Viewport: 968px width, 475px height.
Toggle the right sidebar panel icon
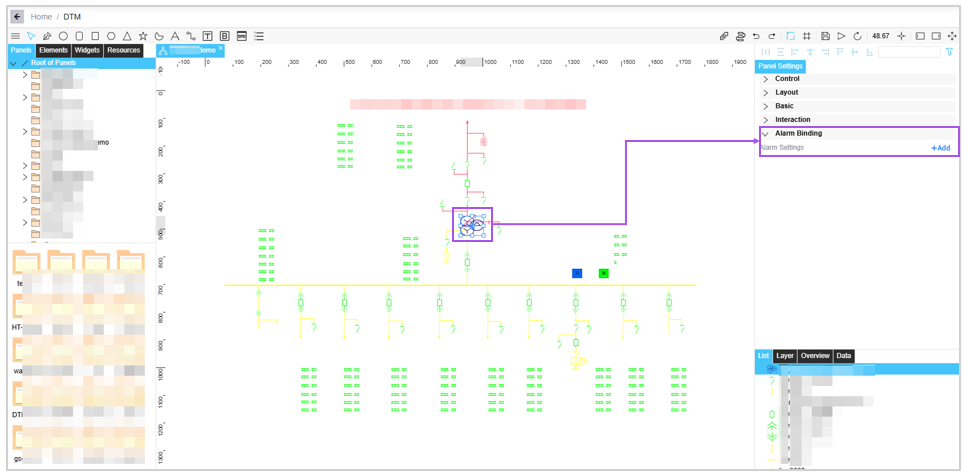936,36
